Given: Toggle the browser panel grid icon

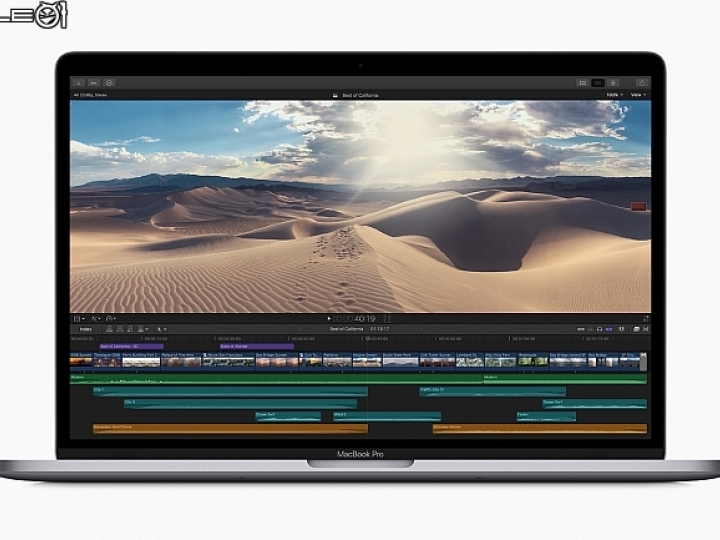Looking at the screenshot, I should pos(583,83).
